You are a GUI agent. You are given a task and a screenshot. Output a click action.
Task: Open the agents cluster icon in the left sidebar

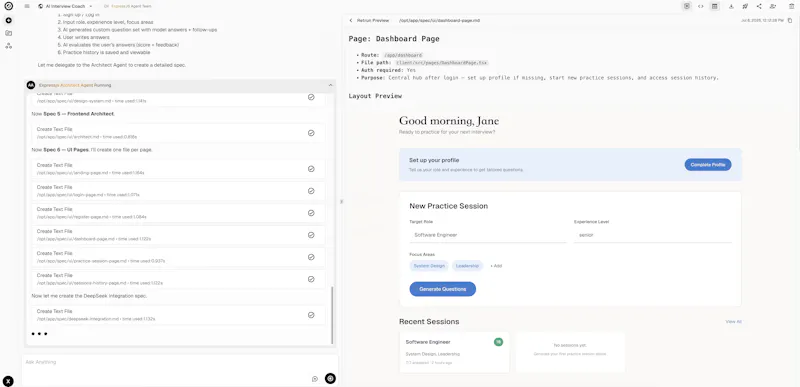[9, 46]
